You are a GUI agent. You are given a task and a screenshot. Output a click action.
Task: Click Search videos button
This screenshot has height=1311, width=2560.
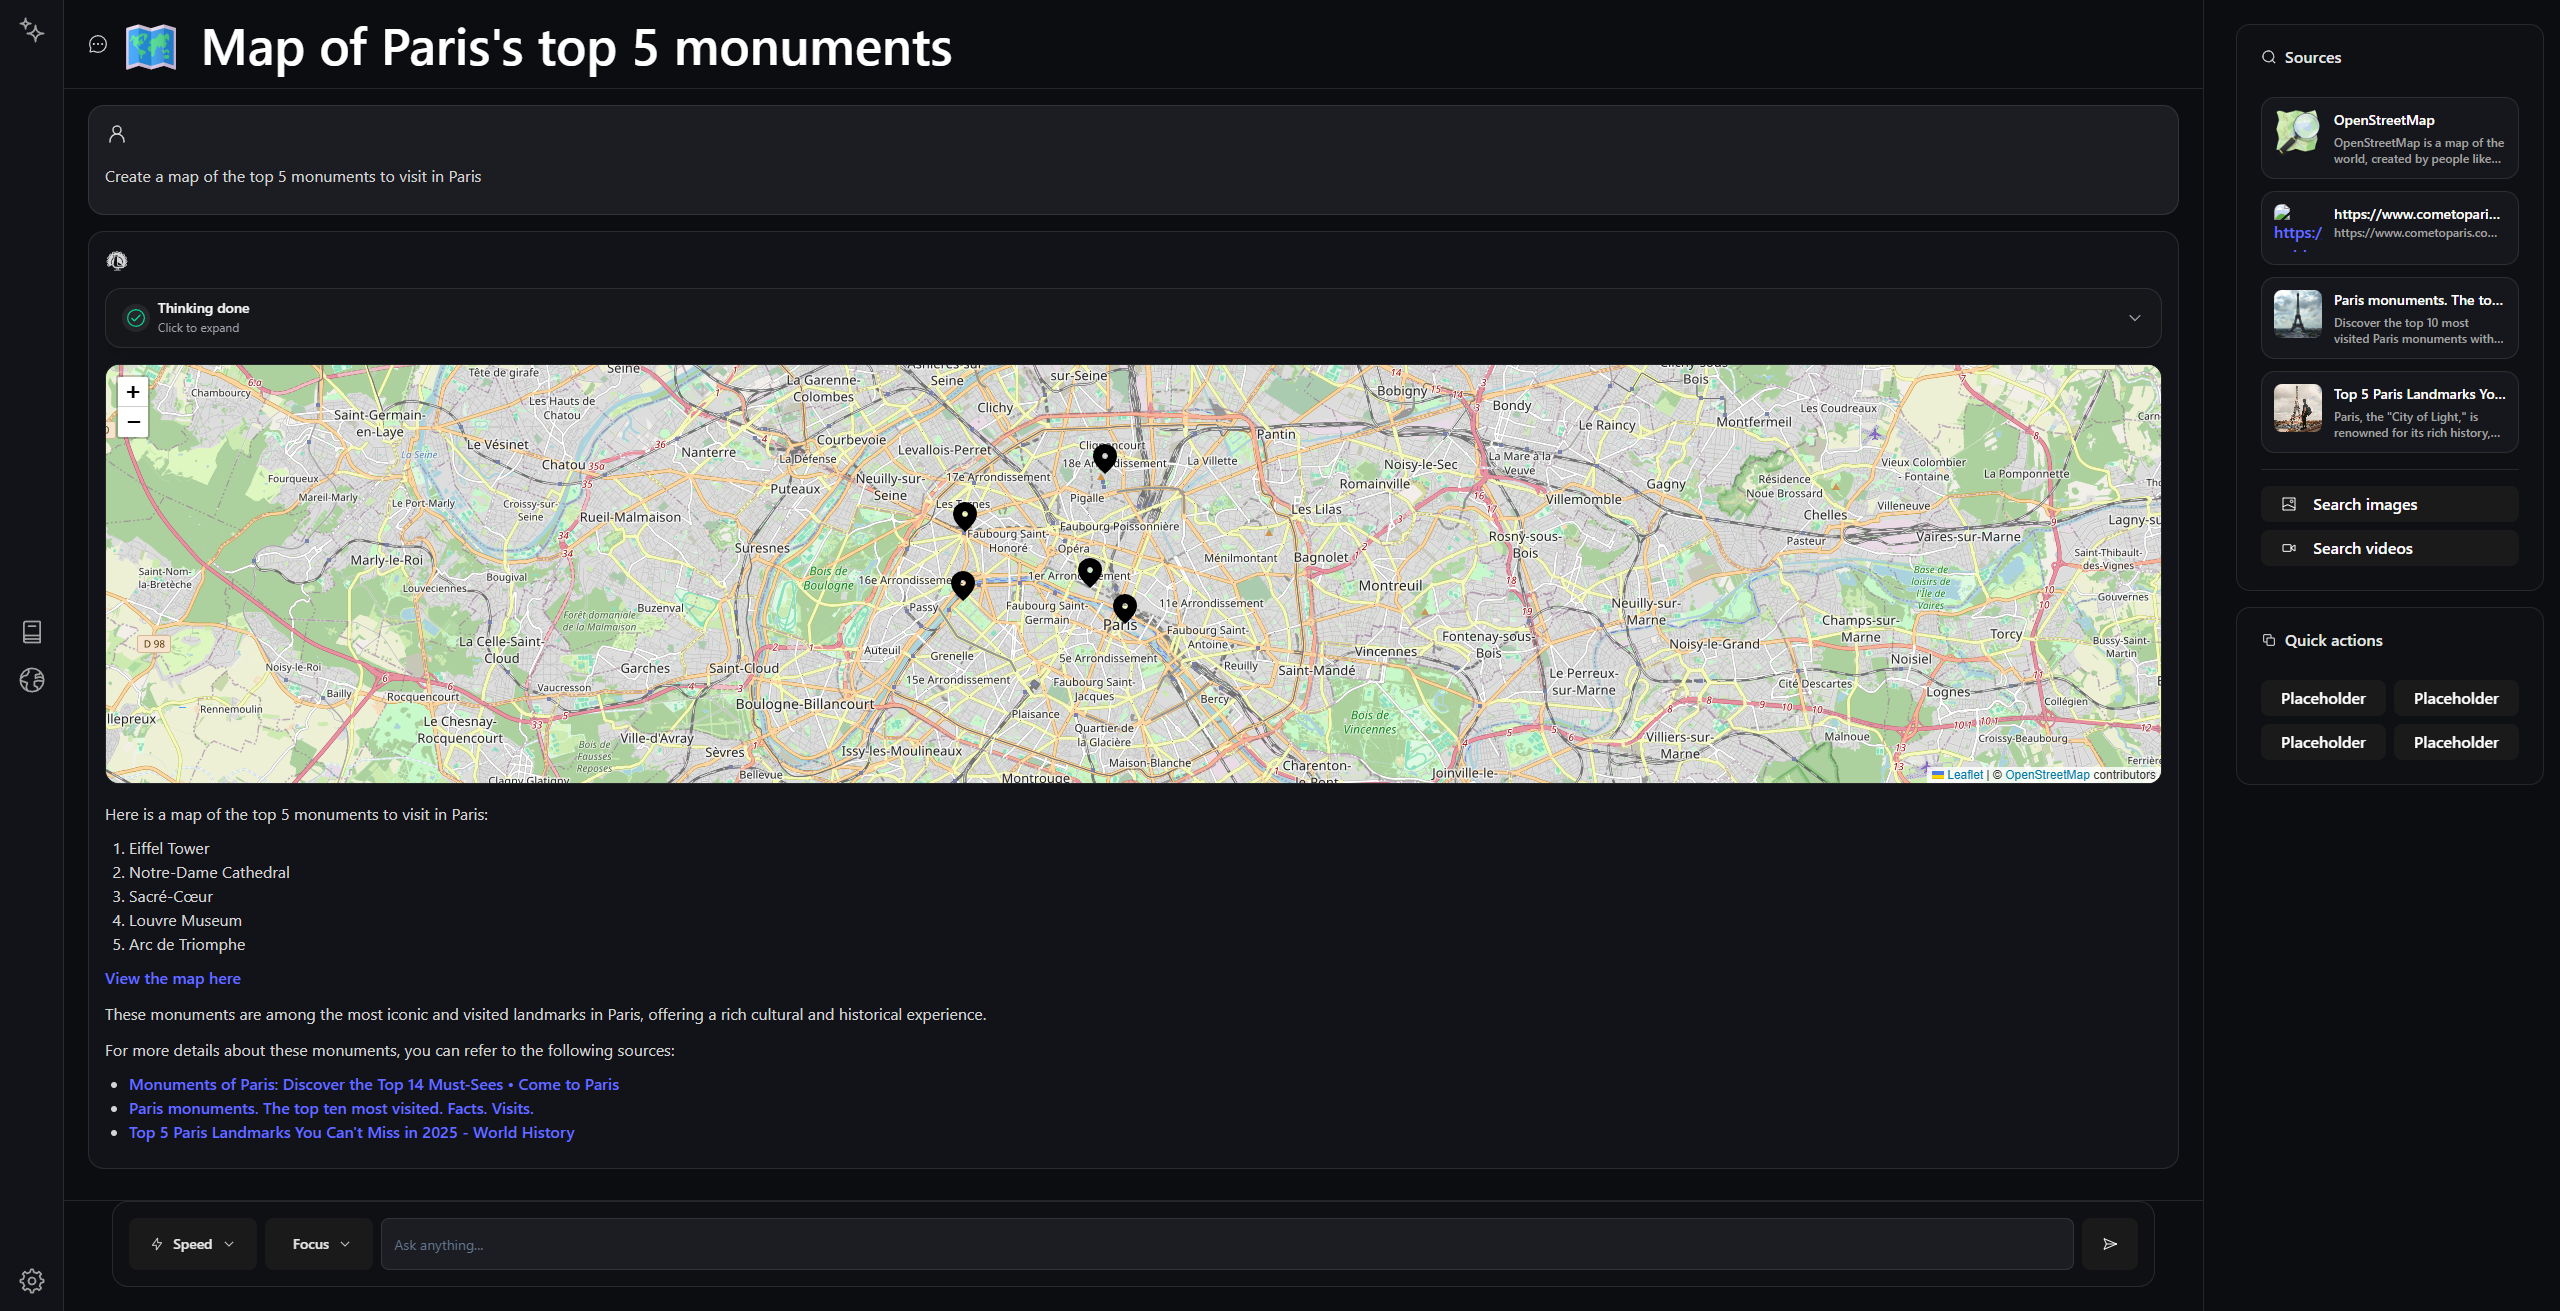(2389, 548)
